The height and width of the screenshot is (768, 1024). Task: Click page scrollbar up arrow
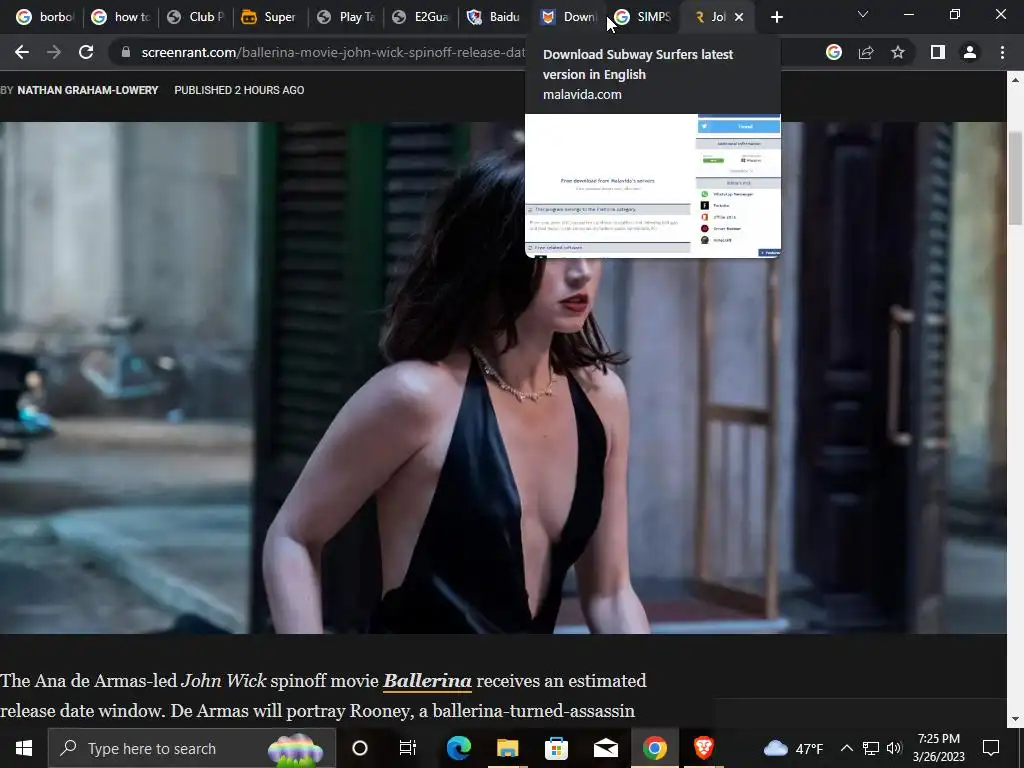coord(1015,80)
